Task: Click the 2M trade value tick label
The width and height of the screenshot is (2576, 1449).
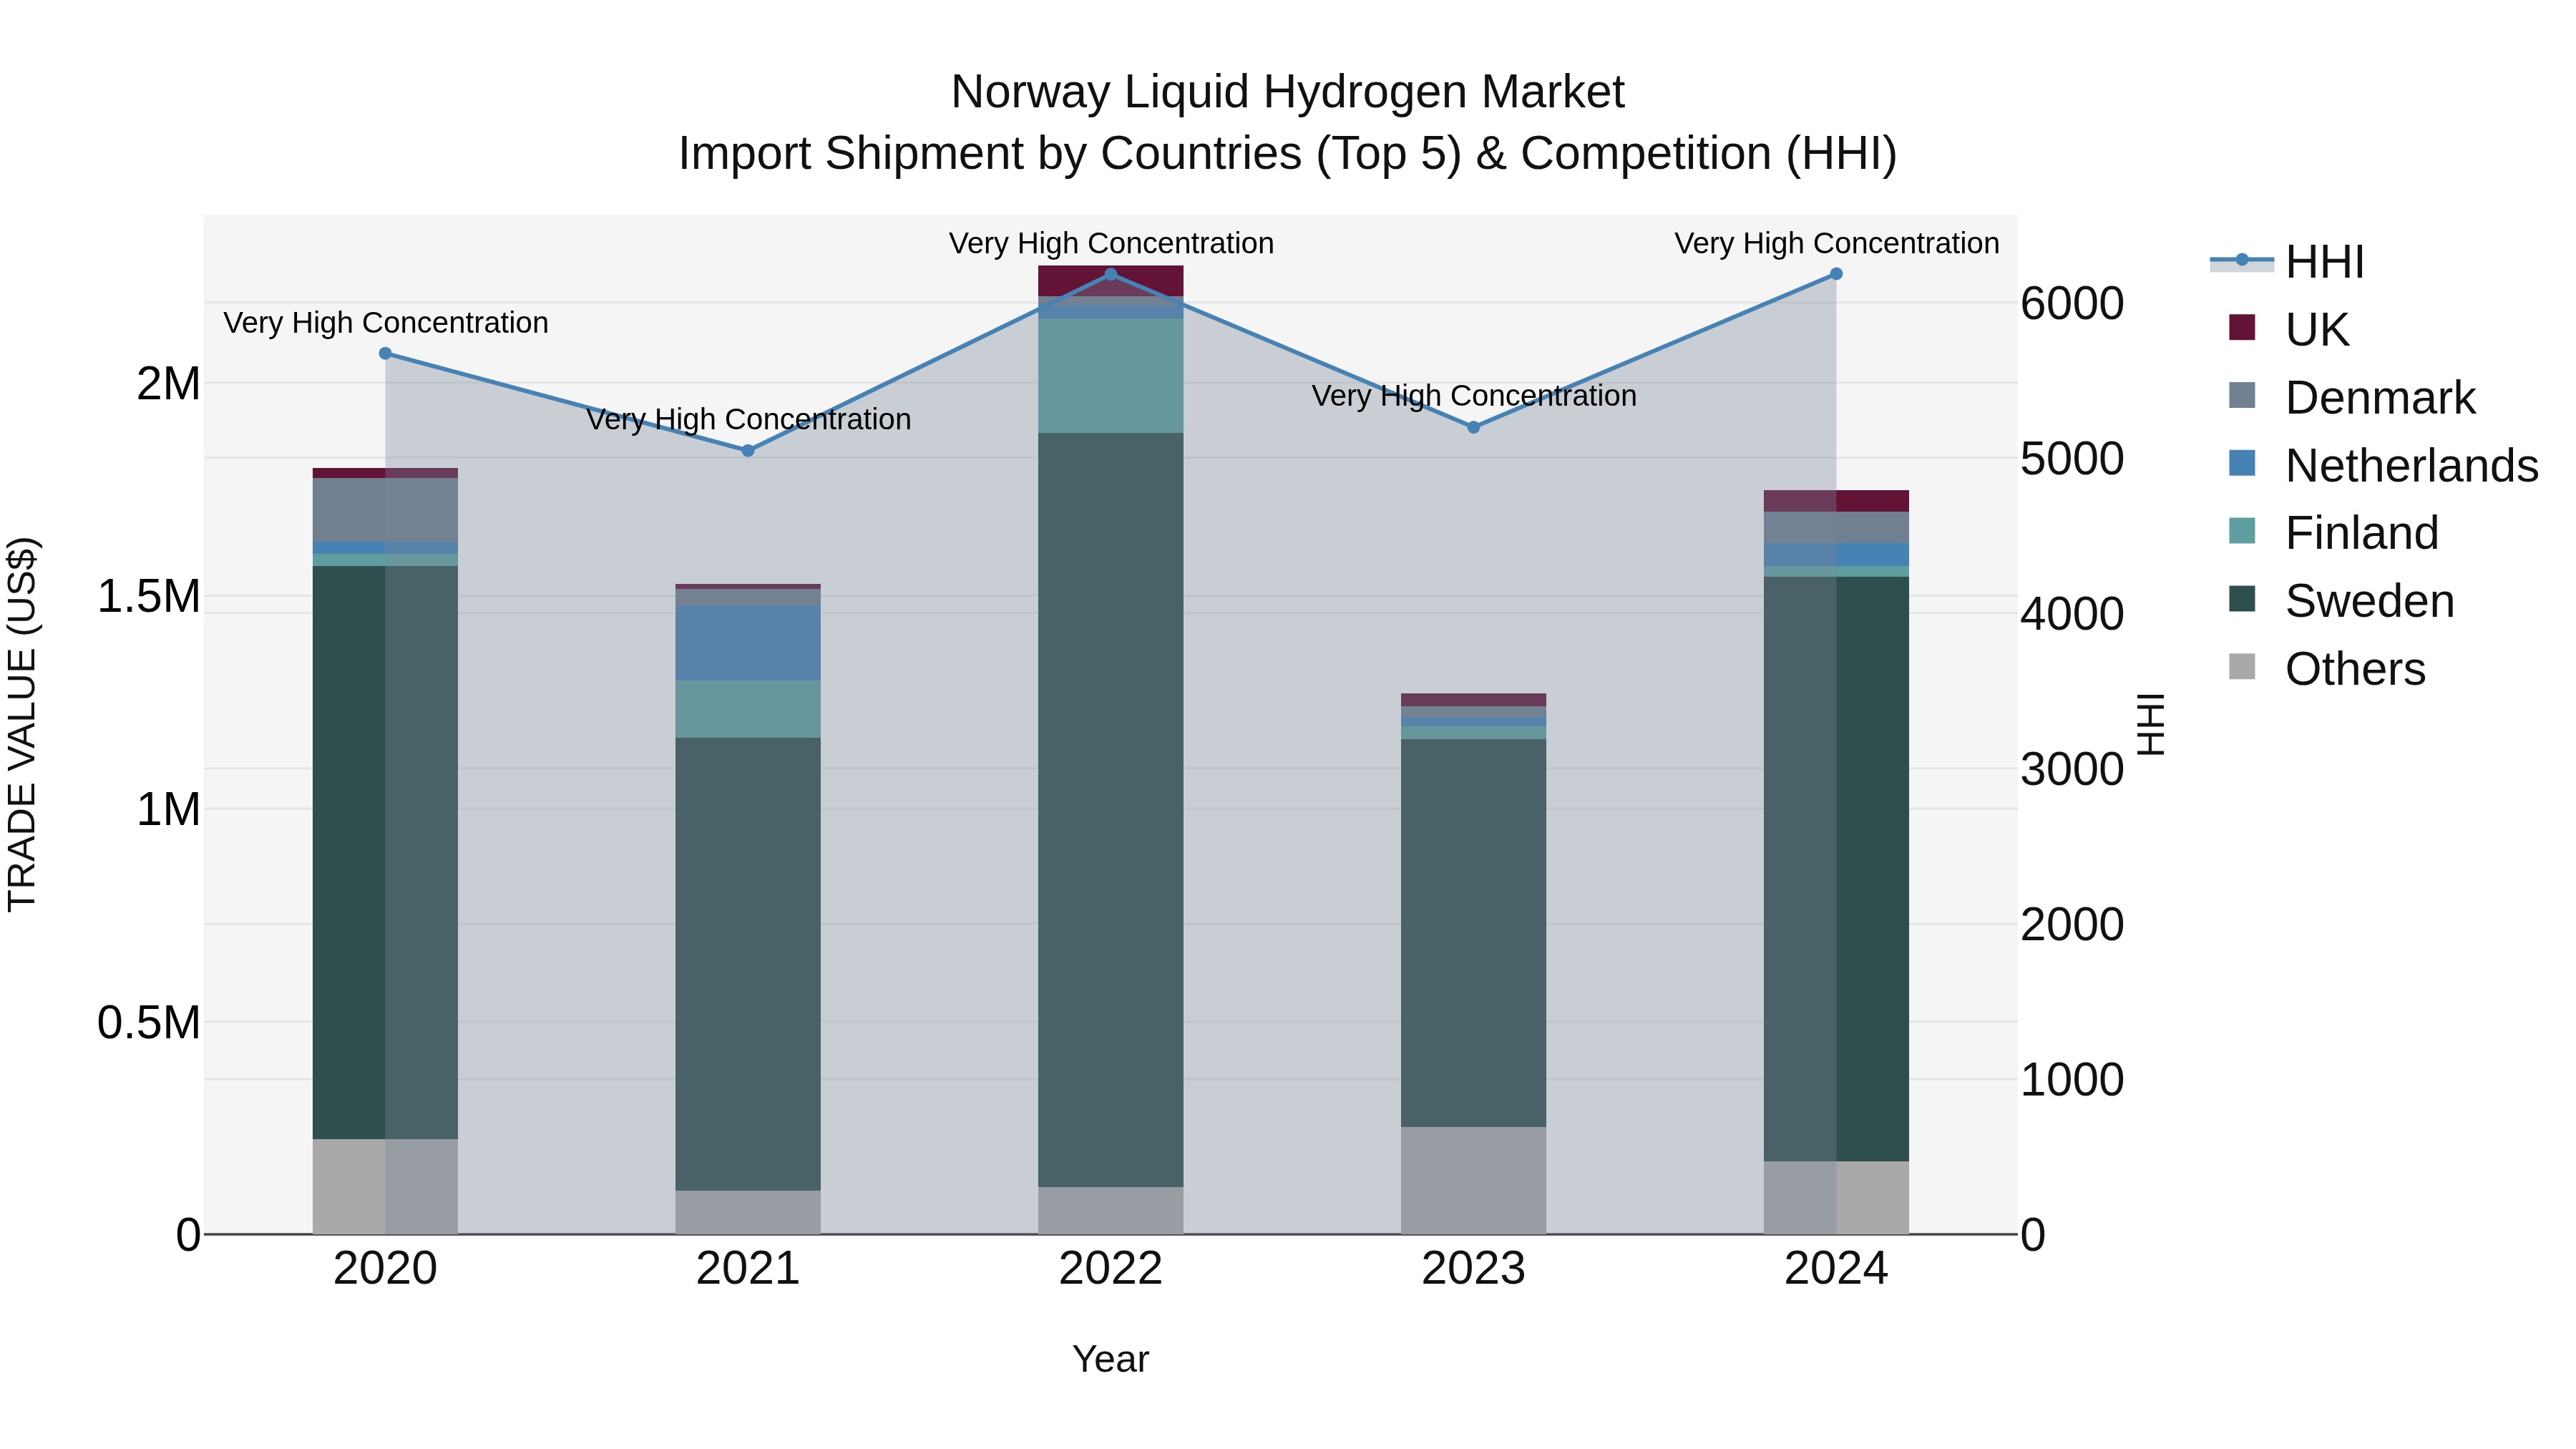Action: (168, 384)
